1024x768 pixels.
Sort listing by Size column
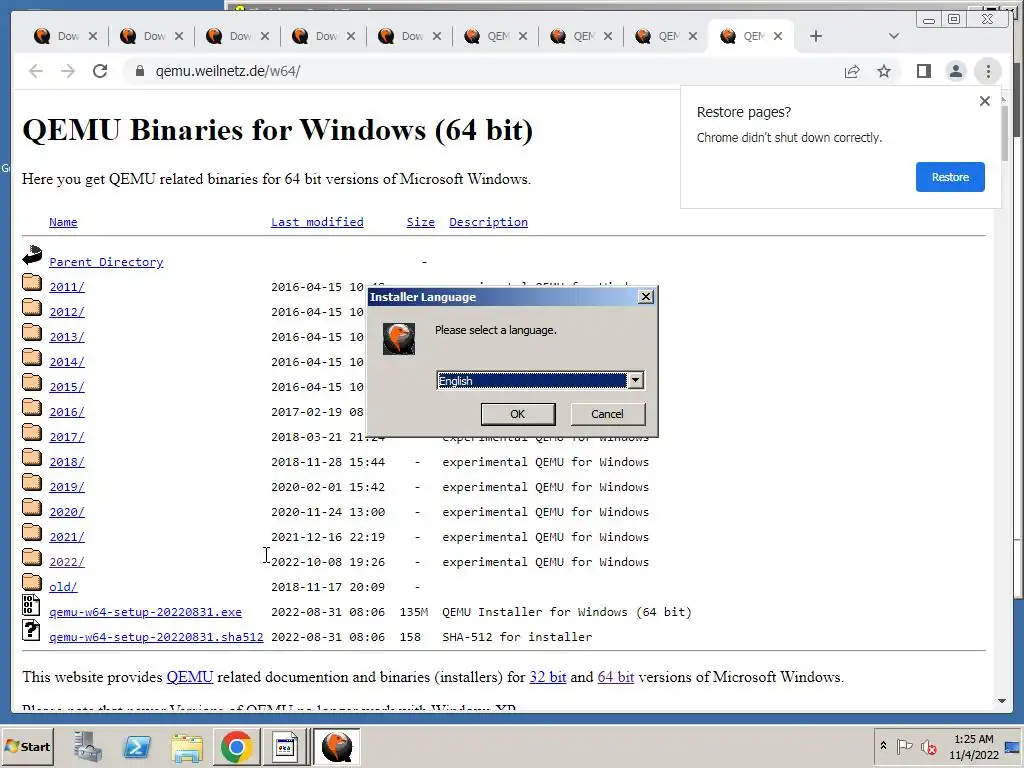tap(421, 222)
